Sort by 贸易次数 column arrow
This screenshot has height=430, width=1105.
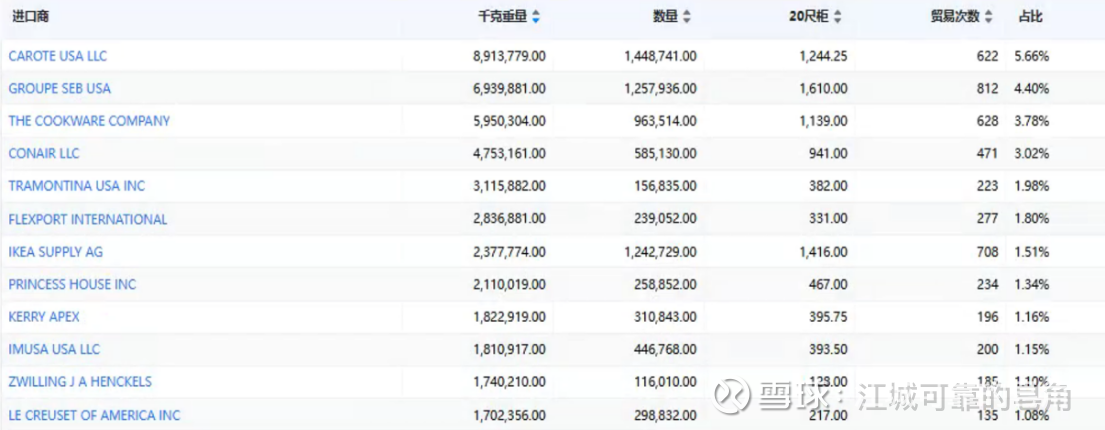click(989, 18)
